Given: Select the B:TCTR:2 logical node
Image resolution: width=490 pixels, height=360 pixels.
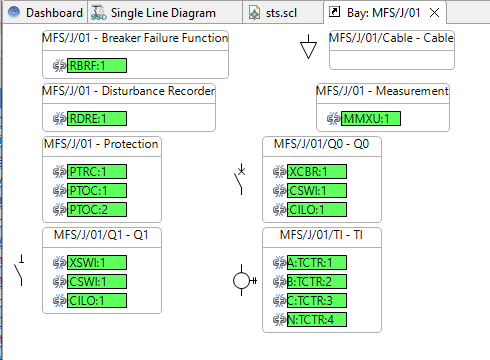Looking at the screenshot, I should coord(317,281).
